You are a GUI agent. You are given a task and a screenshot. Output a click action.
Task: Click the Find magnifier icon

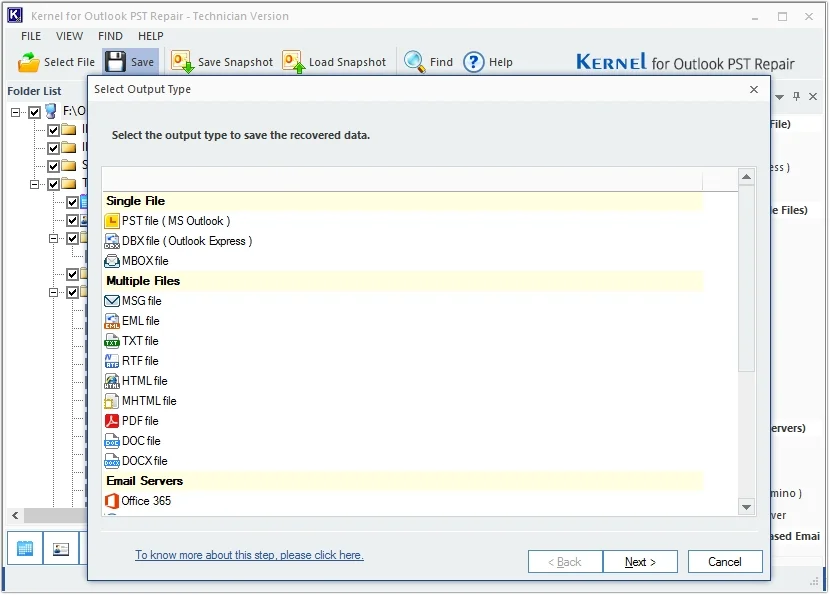pos(414,62)
